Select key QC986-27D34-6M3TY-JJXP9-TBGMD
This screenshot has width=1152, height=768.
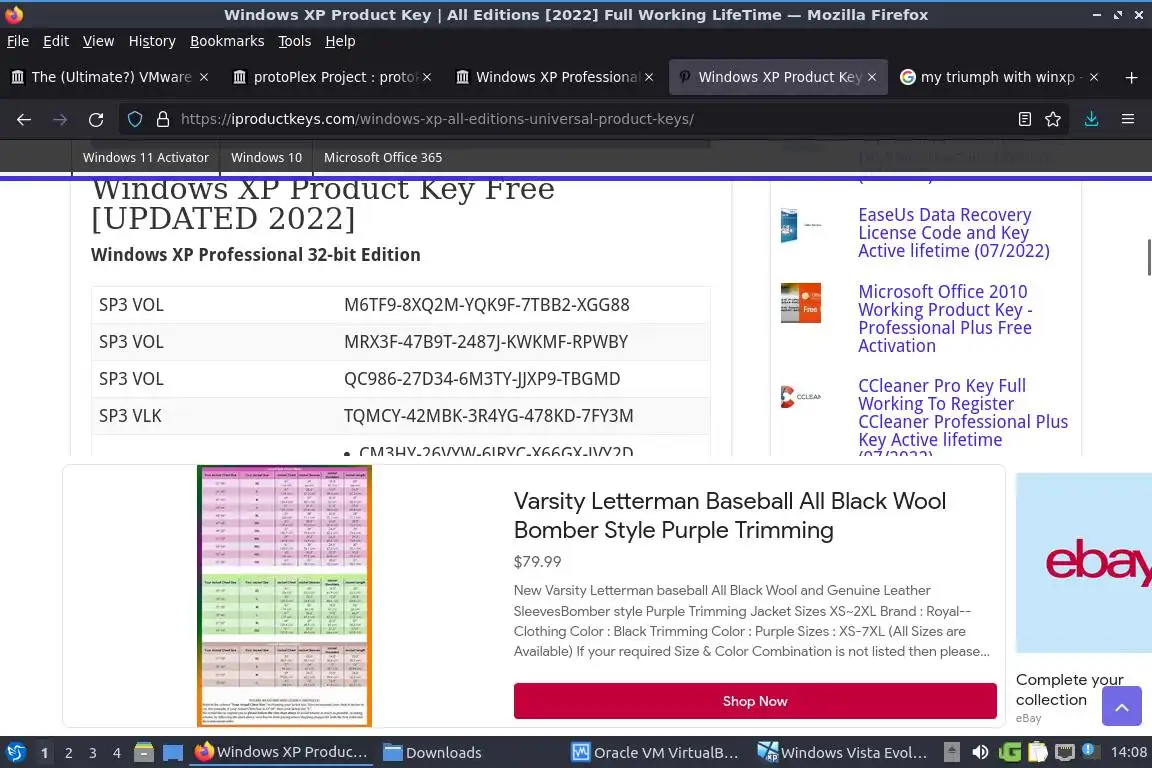(482, 378)
